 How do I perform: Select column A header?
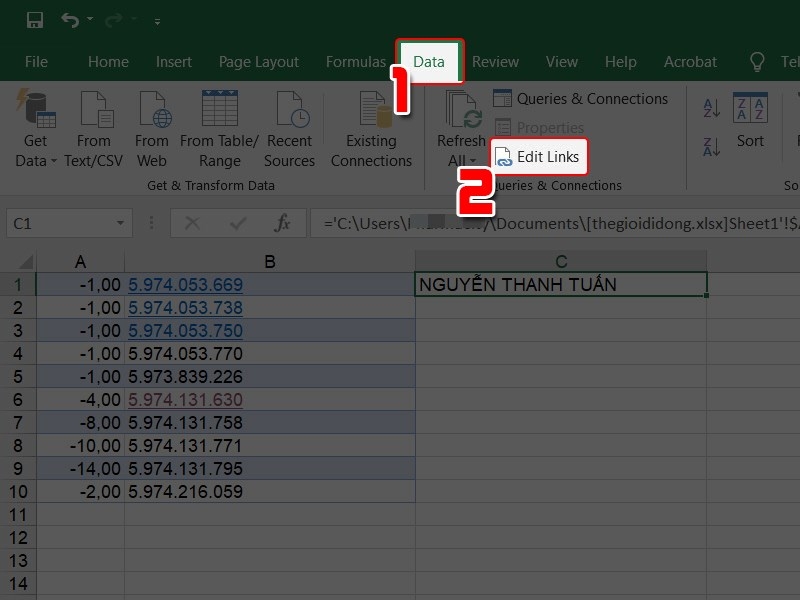point(81,261)
